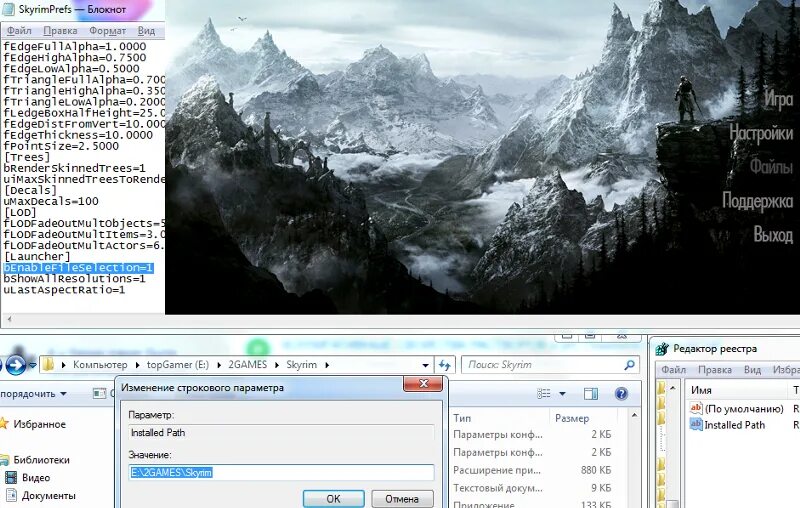
Task: Go to 2GAMES in the address bar
Action: (x=247, y=365)
